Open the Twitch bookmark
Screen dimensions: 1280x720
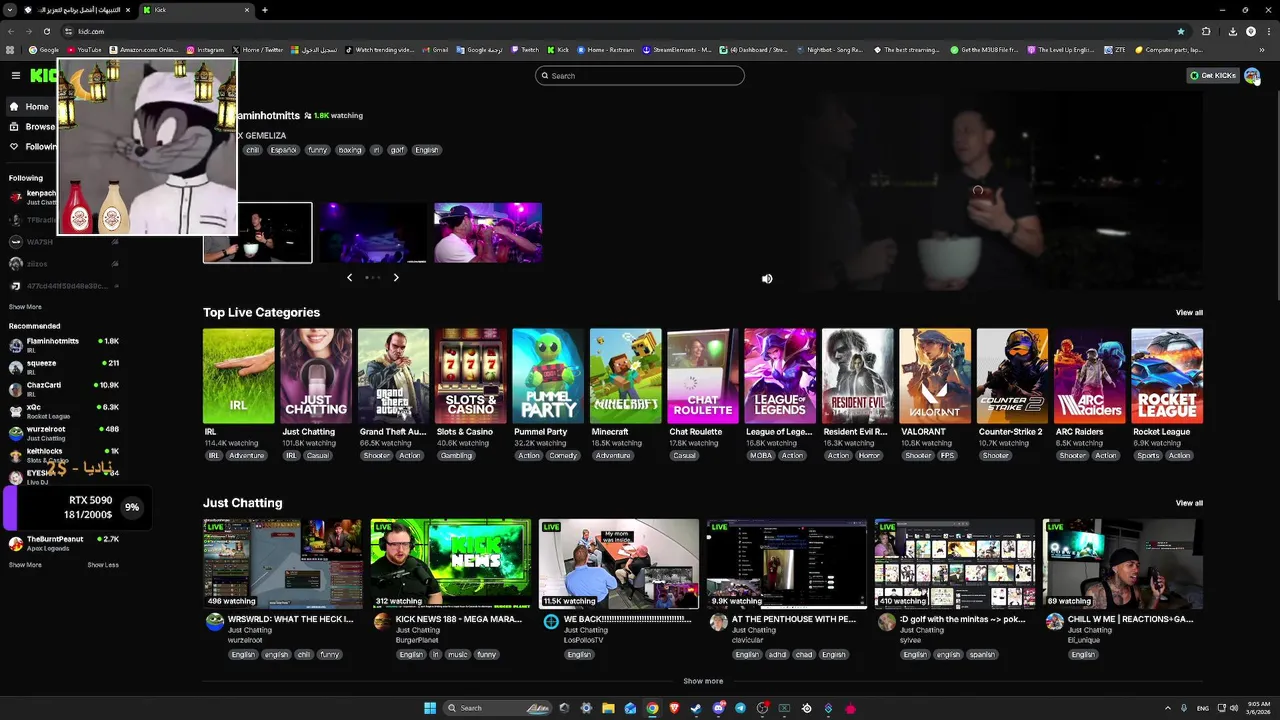(x=525, y=49)
